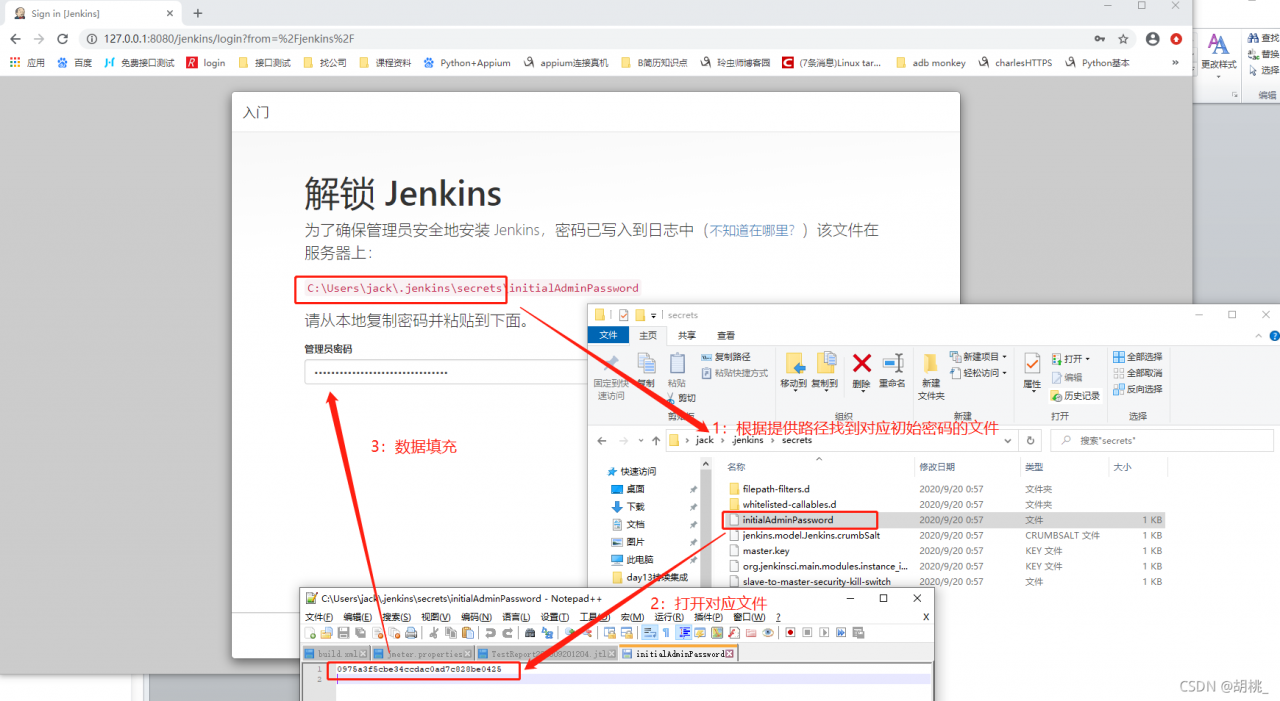Open the 搜索(S) menu in Notepad++

397,617
